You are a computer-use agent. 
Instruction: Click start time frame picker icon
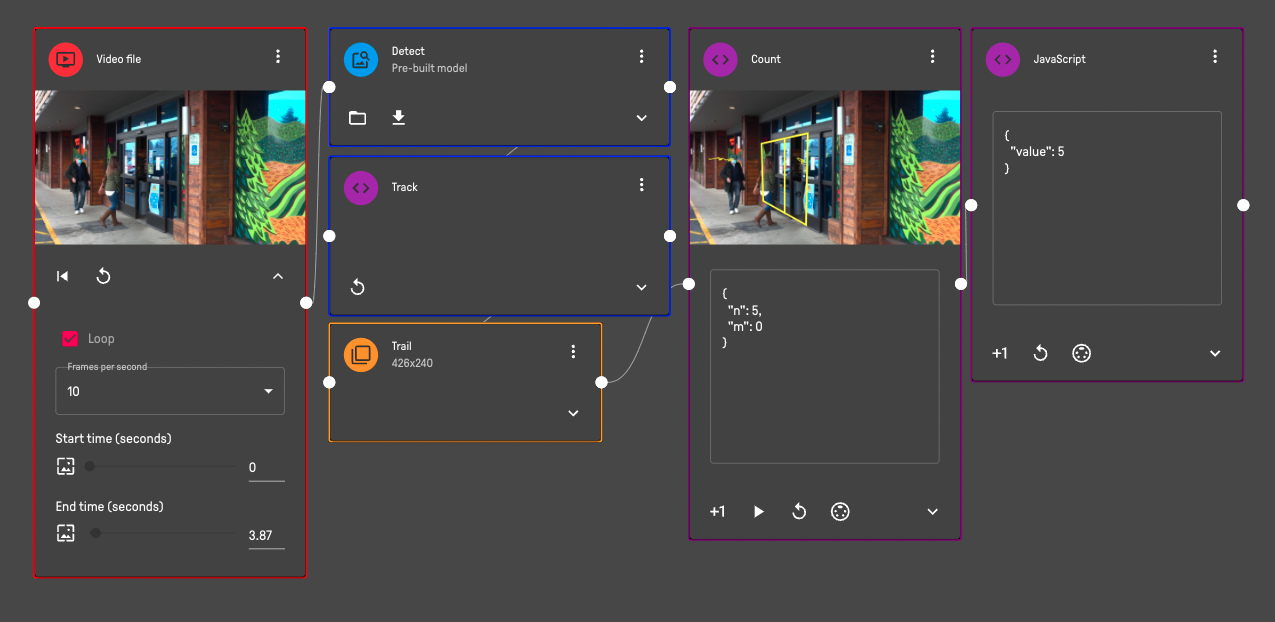click(x=66, y=465)
